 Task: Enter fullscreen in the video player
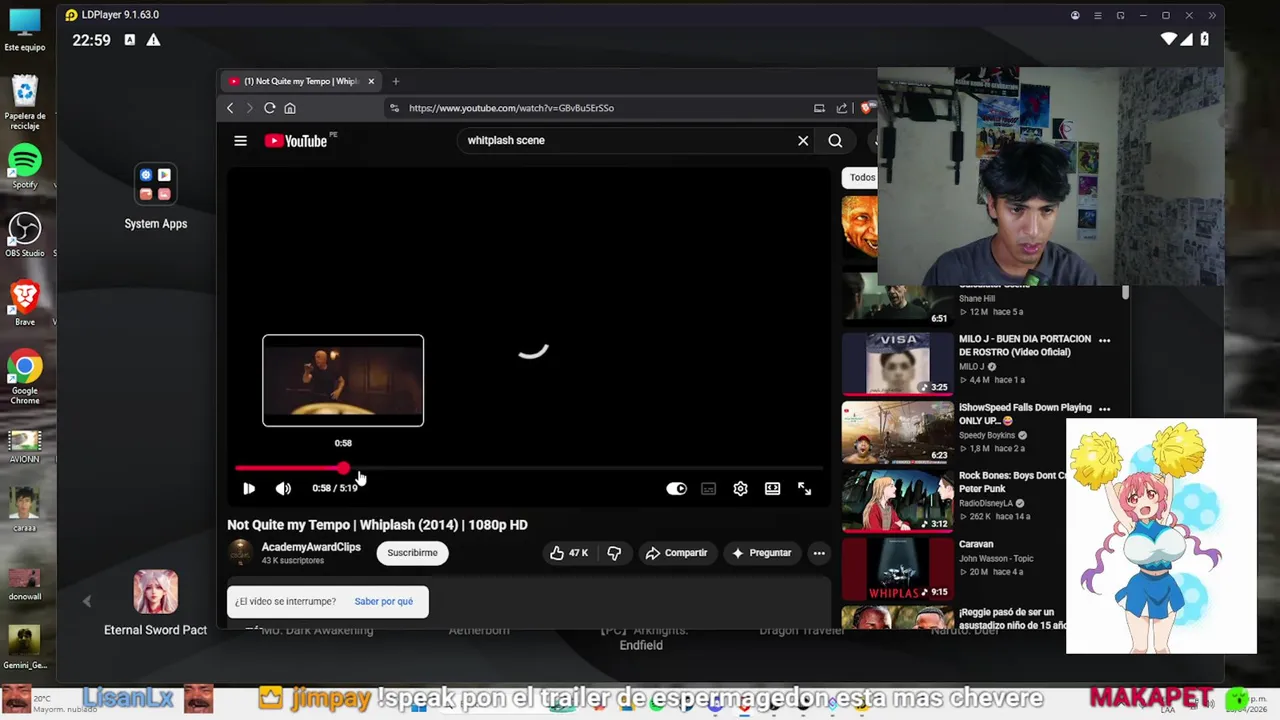click(x=804, y=489)
